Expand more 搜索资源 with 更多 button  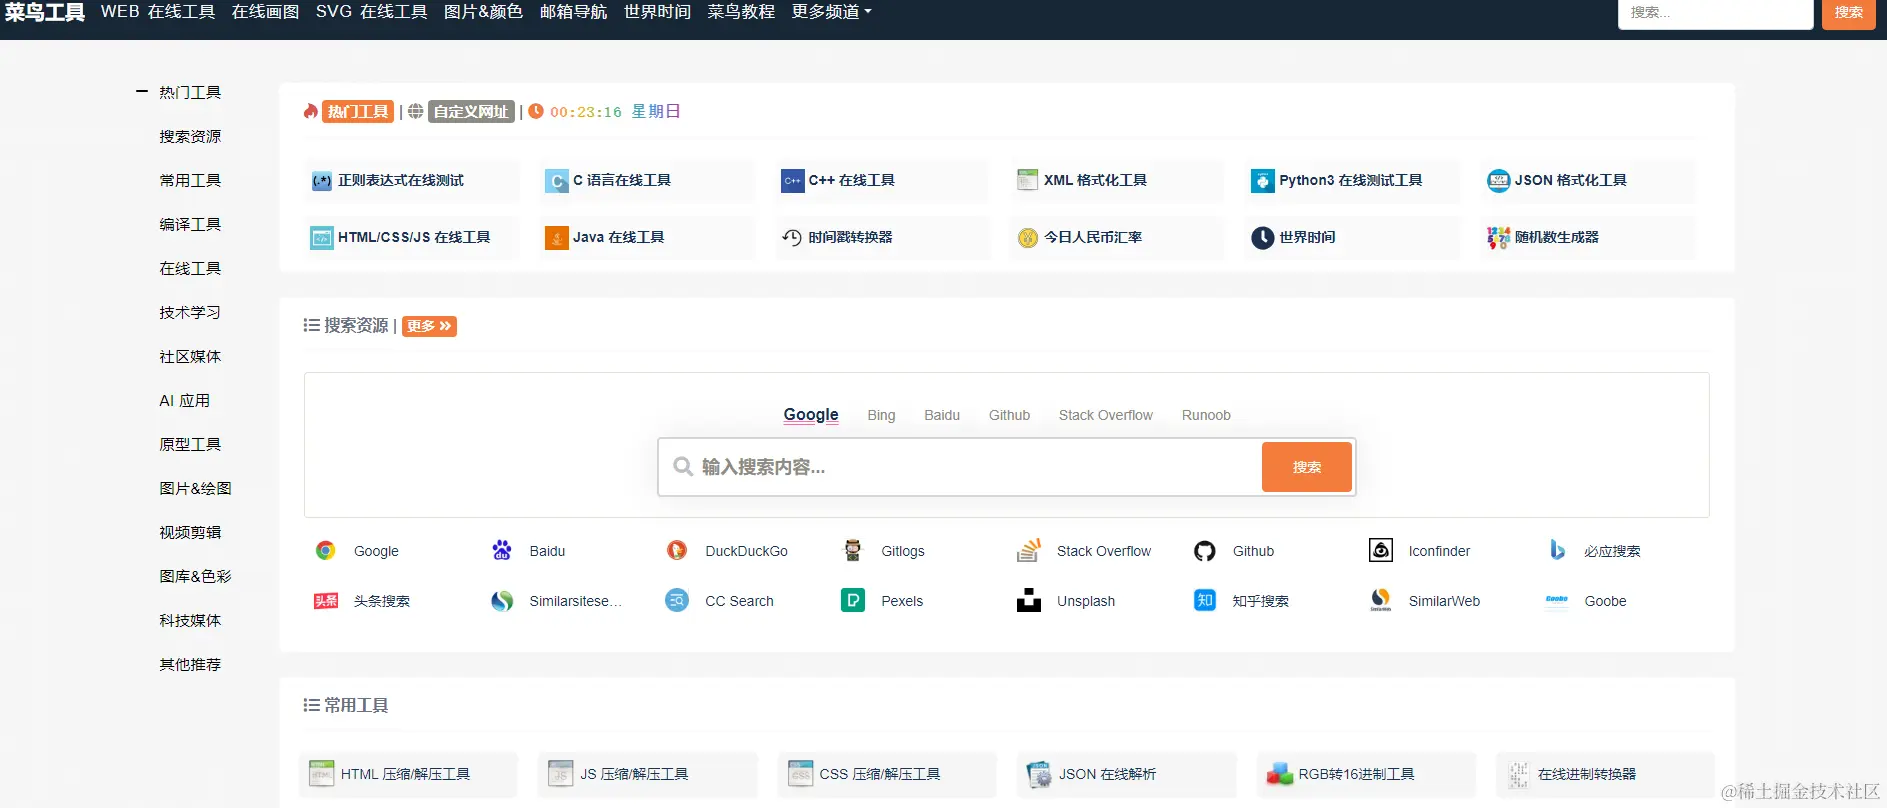coord(429,326)
